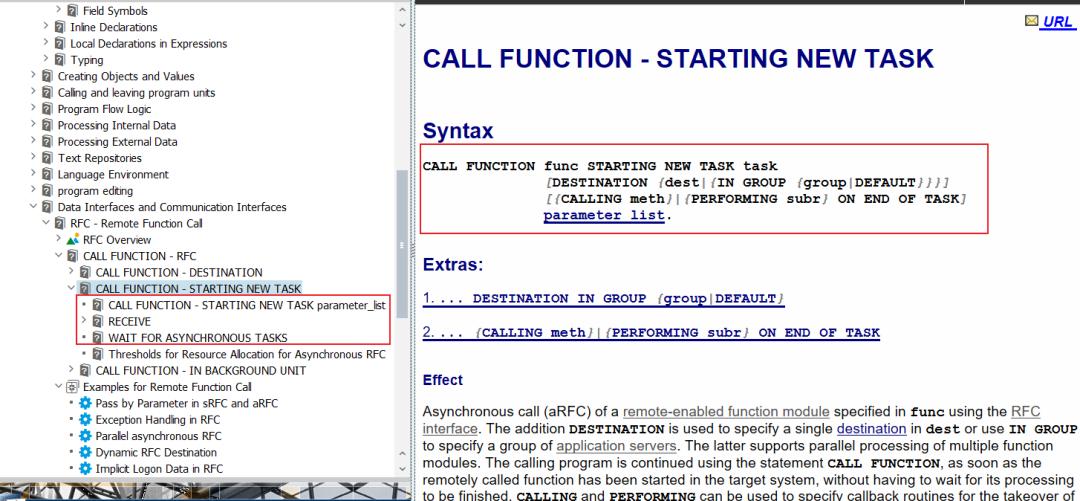The width and height of the screenshot is (1080, 501).
Task: Click the CALL FUNCTION - DESTINATION document icon
Action: click(x=85, y=272)
